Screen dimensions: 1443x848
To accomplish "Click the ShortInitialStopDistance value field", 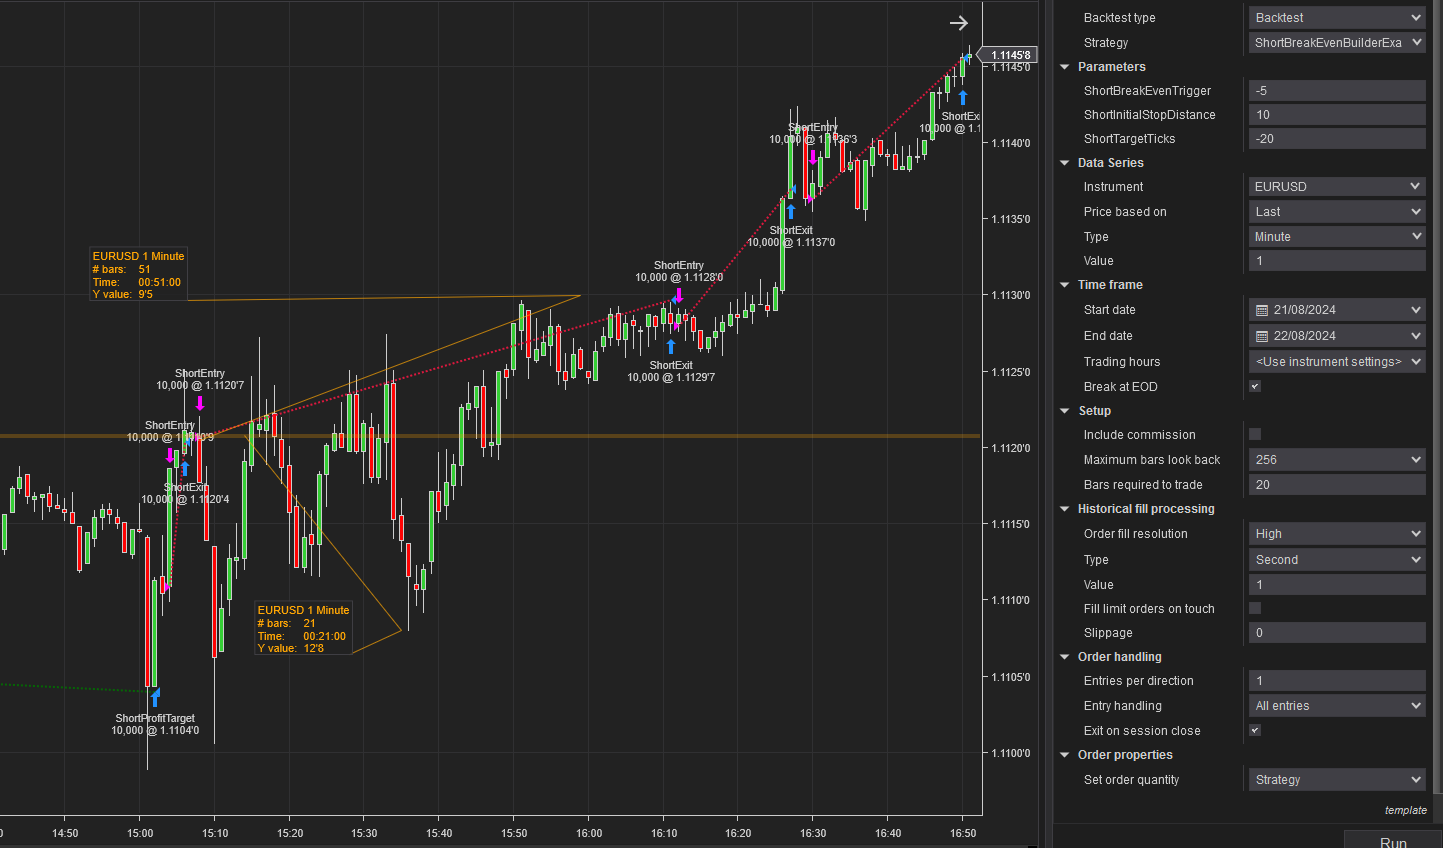I will [1337, 115].
